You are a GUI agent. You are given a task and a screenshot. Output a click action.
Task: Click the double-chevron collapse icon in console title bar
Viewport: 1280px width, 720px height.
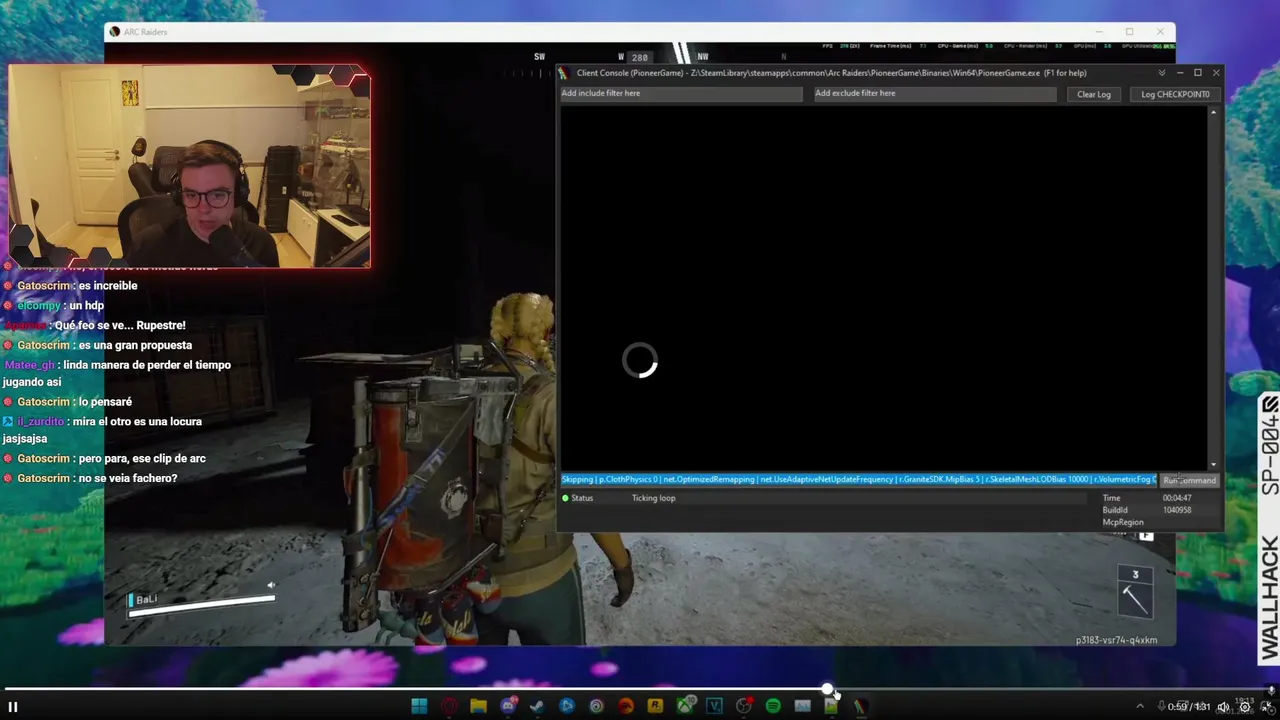[x=1161, y=73]
